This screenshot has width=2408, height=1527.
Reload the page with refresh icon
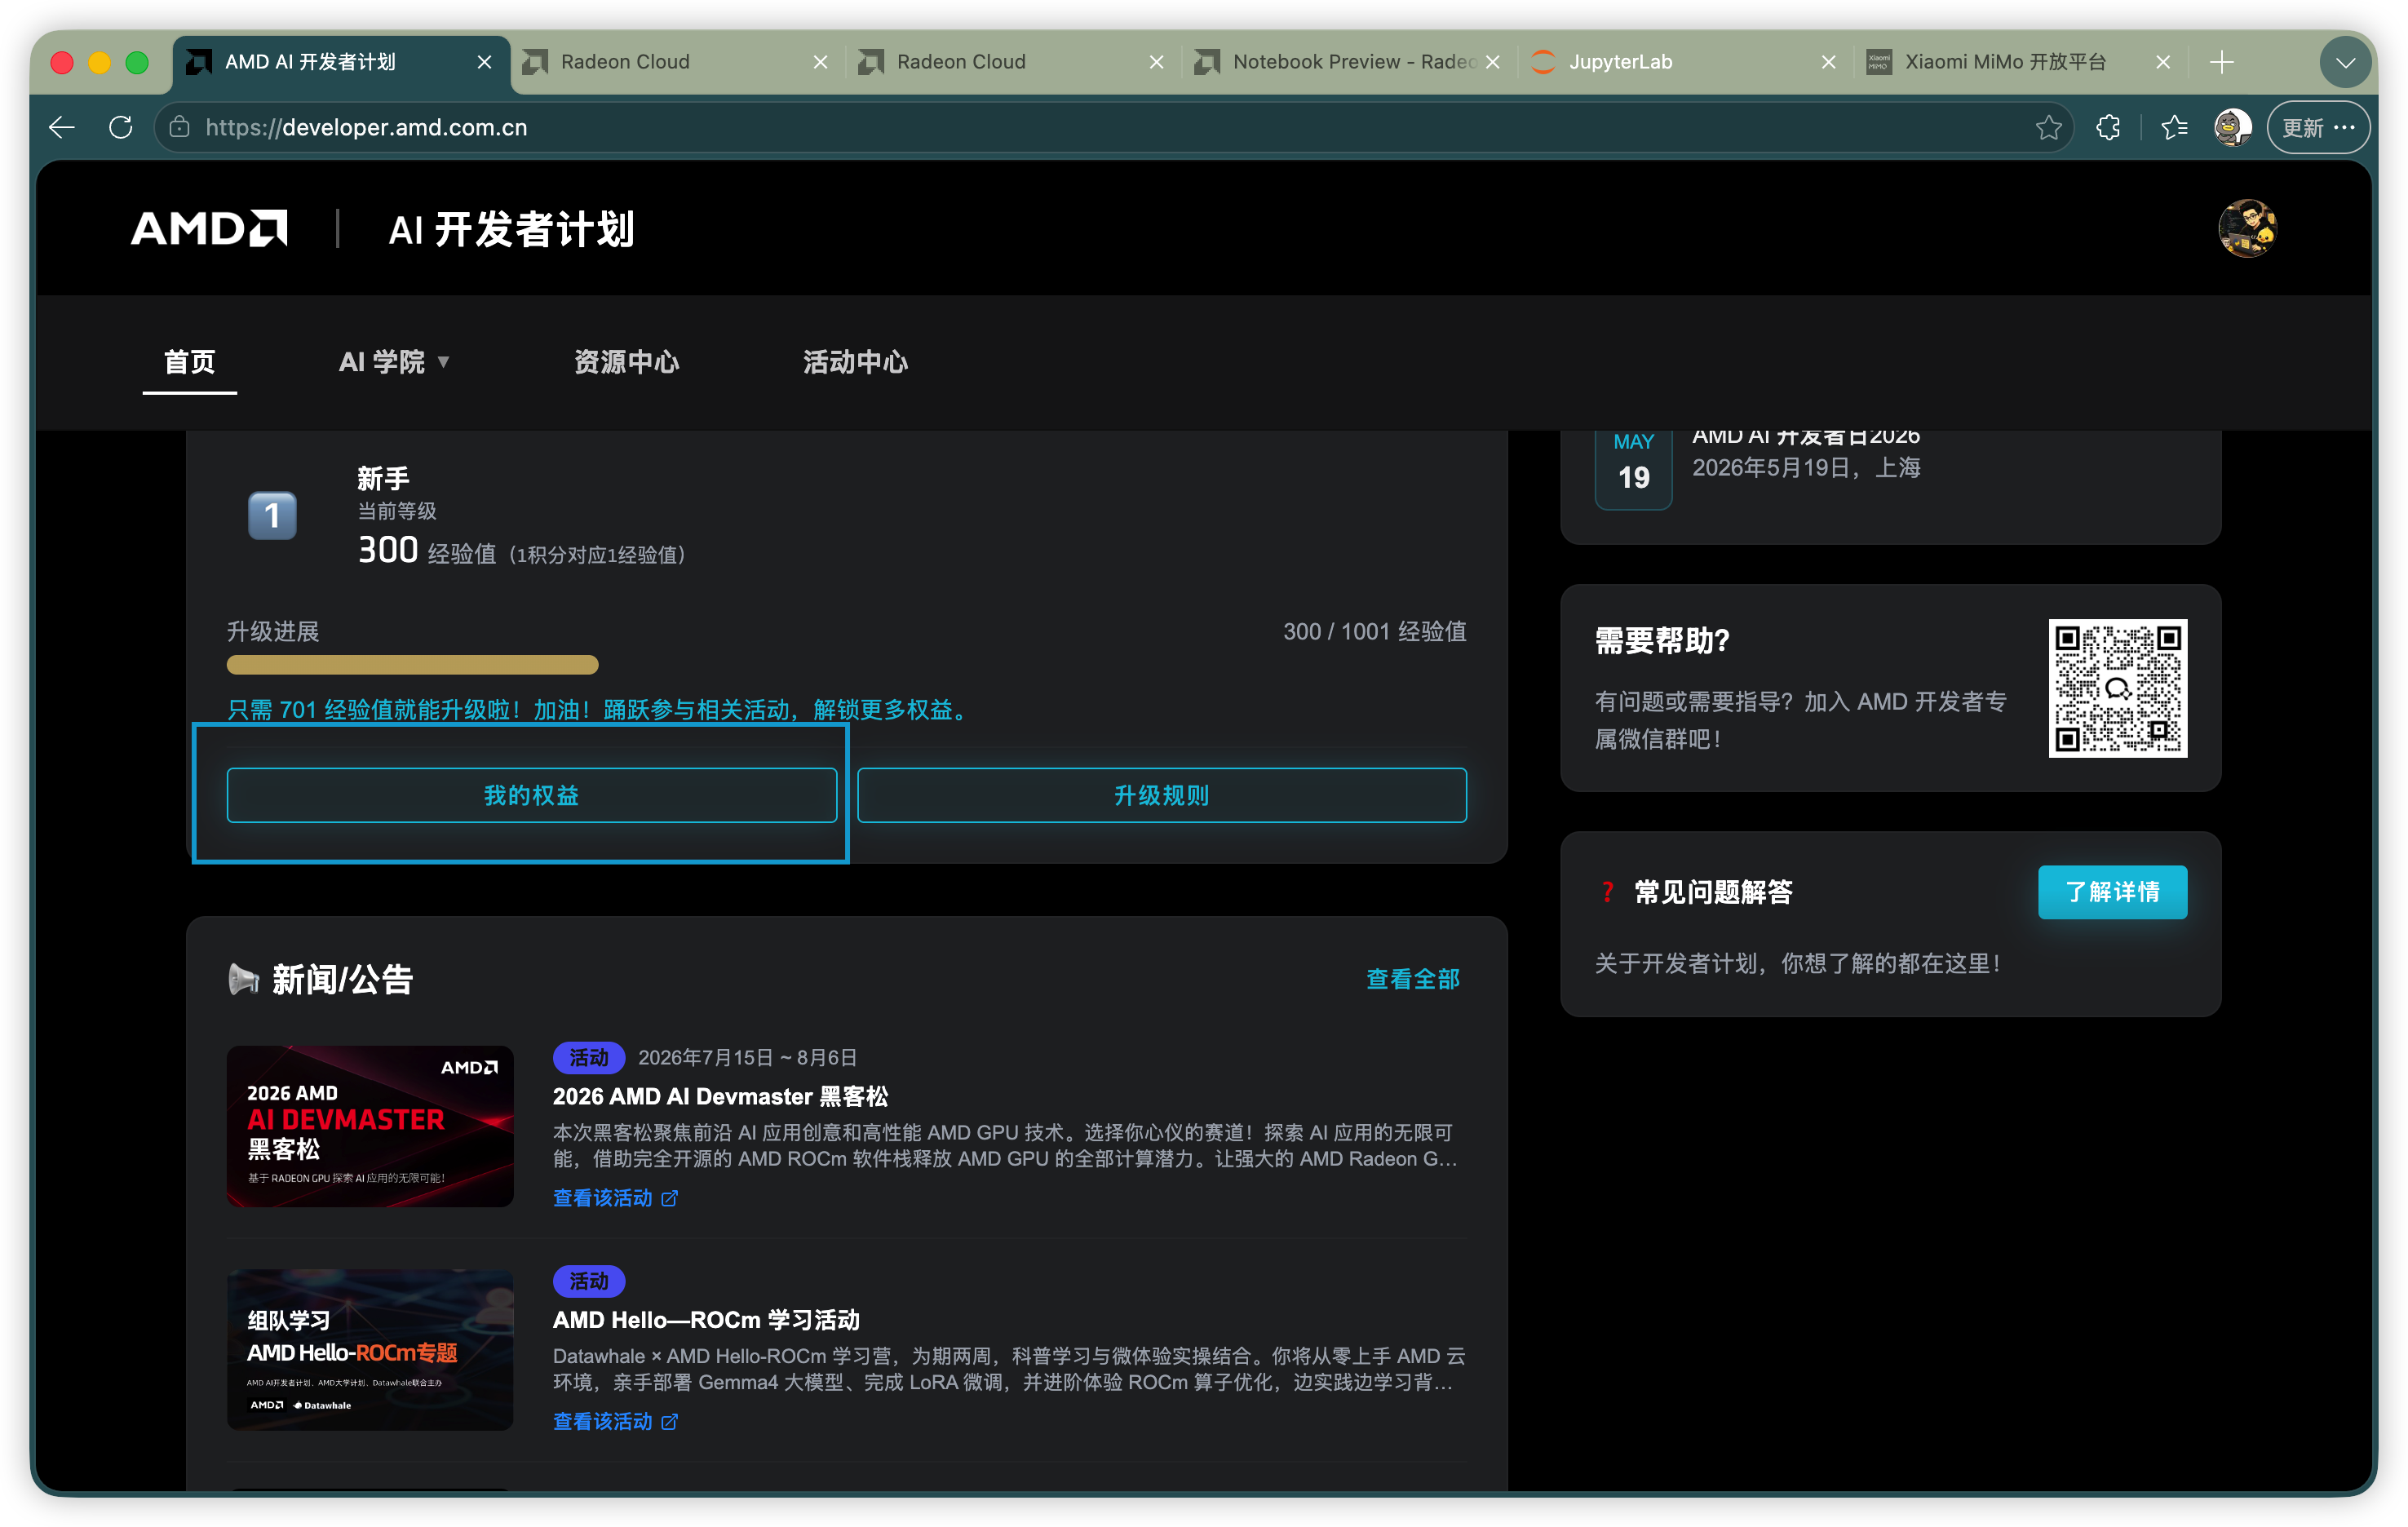(x=121, y=127)
